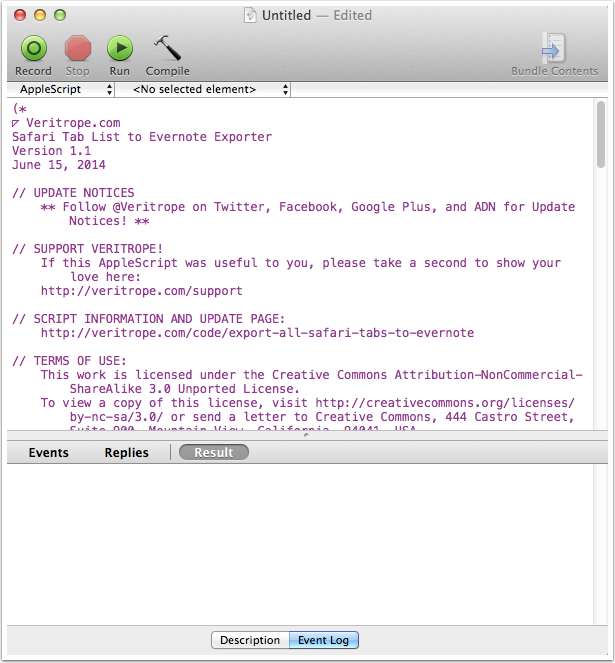Click '// SCRIPT INFORMATION AND UPDATE PAGE:' line
Screen dimensions: 615x663
click(x=148, y=319)
